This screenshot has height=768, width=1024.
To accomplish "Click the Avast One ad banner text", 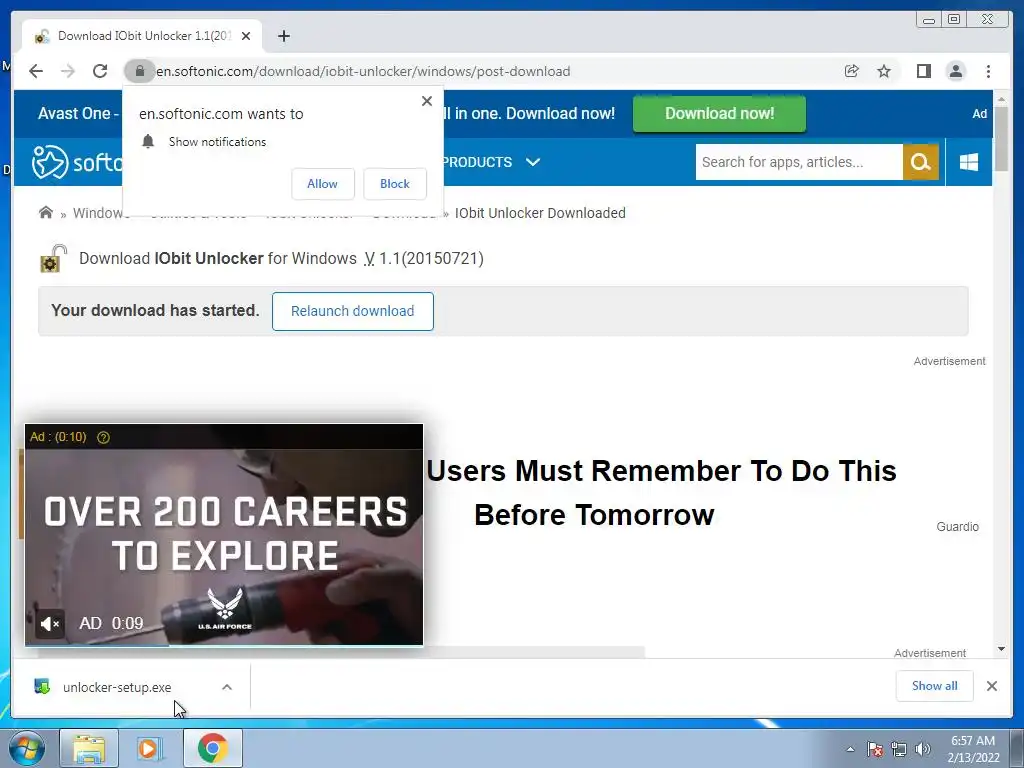I will click(x=78, y=114).
